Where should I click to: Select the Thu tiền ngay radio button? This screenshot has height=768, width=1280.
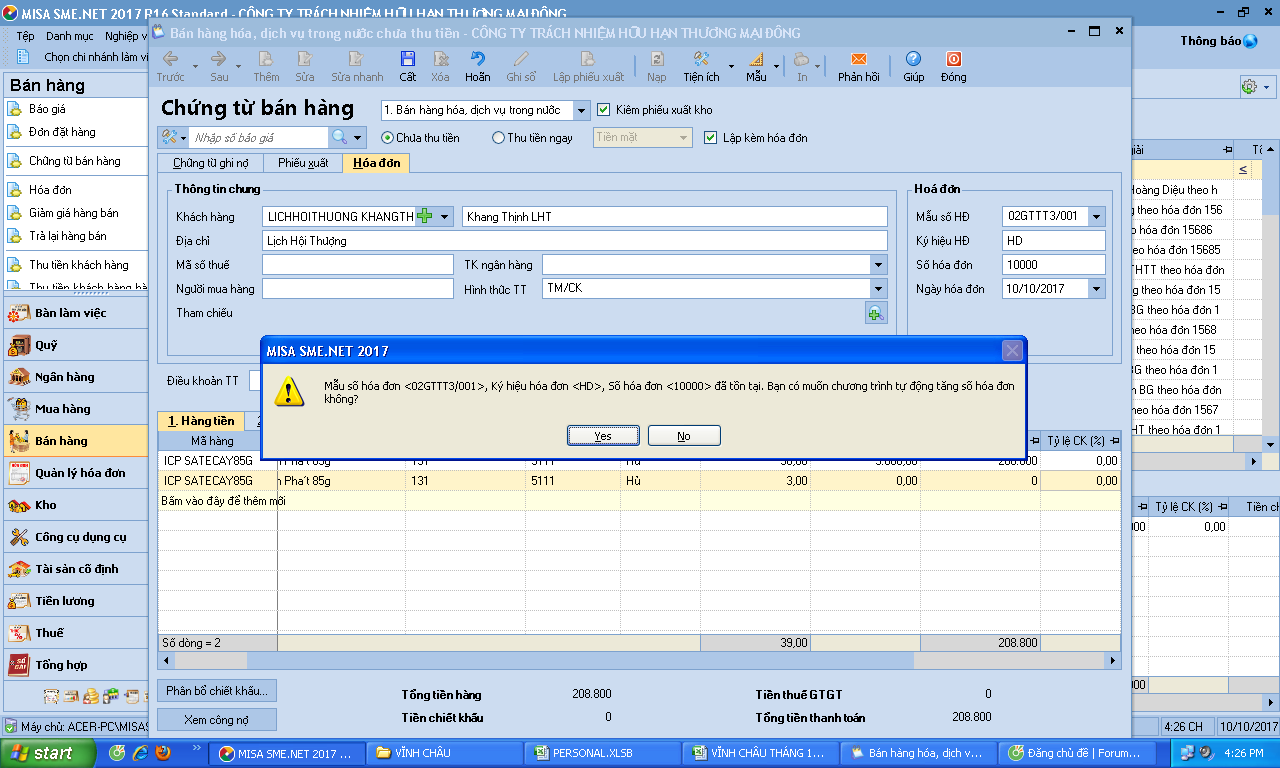tap(499, 138)
